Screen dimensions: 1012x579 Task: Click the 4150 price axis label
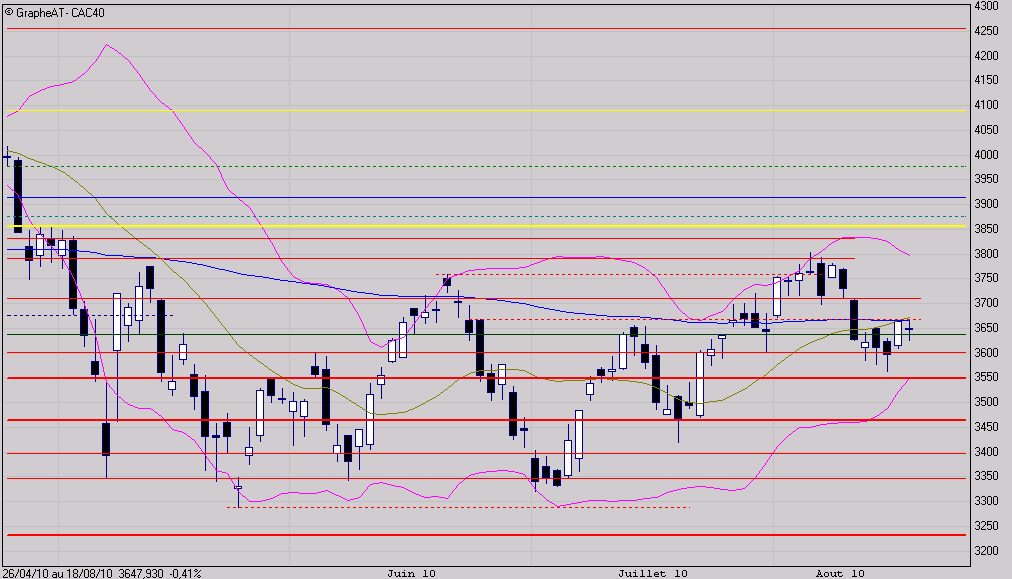pos(986,80)
